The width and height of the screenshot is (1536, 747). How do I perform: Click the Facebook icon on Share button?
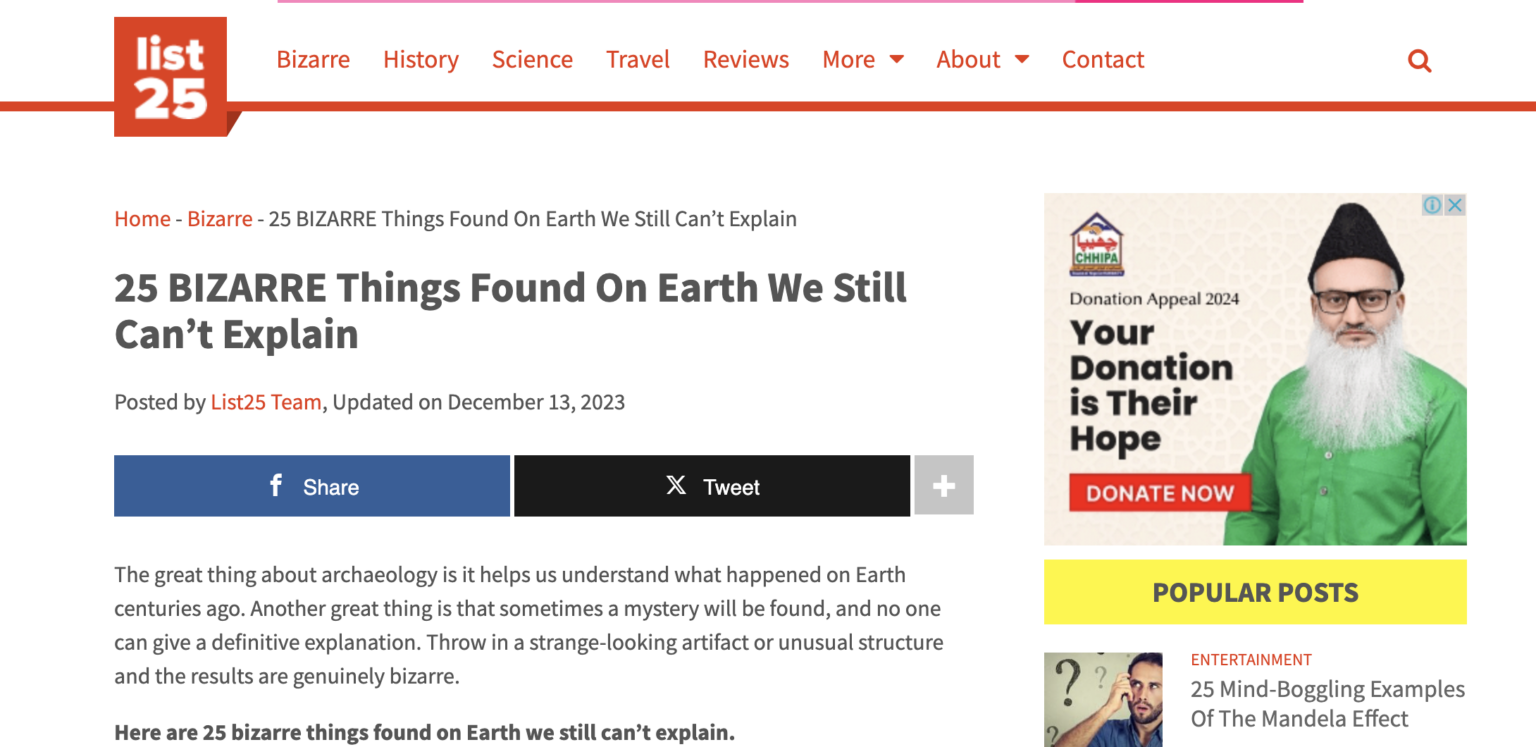point(275,486)
